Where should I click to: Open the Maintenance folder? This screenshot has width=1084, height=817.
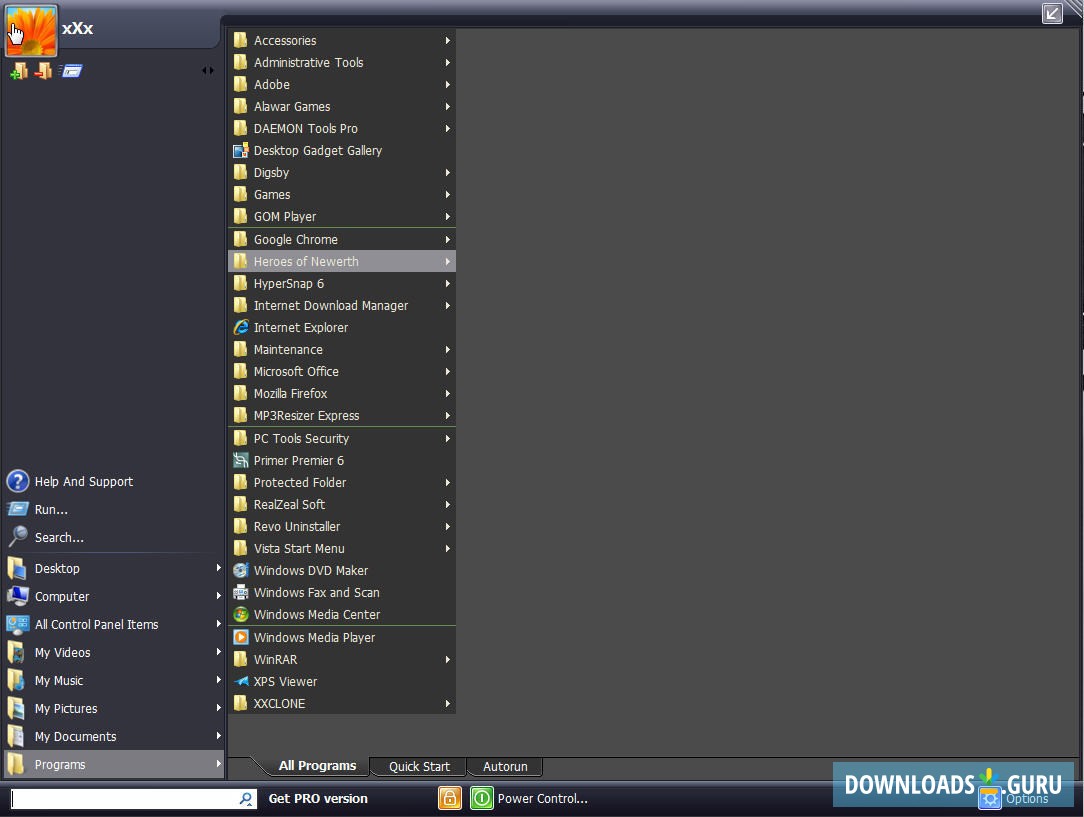[342, 350]
